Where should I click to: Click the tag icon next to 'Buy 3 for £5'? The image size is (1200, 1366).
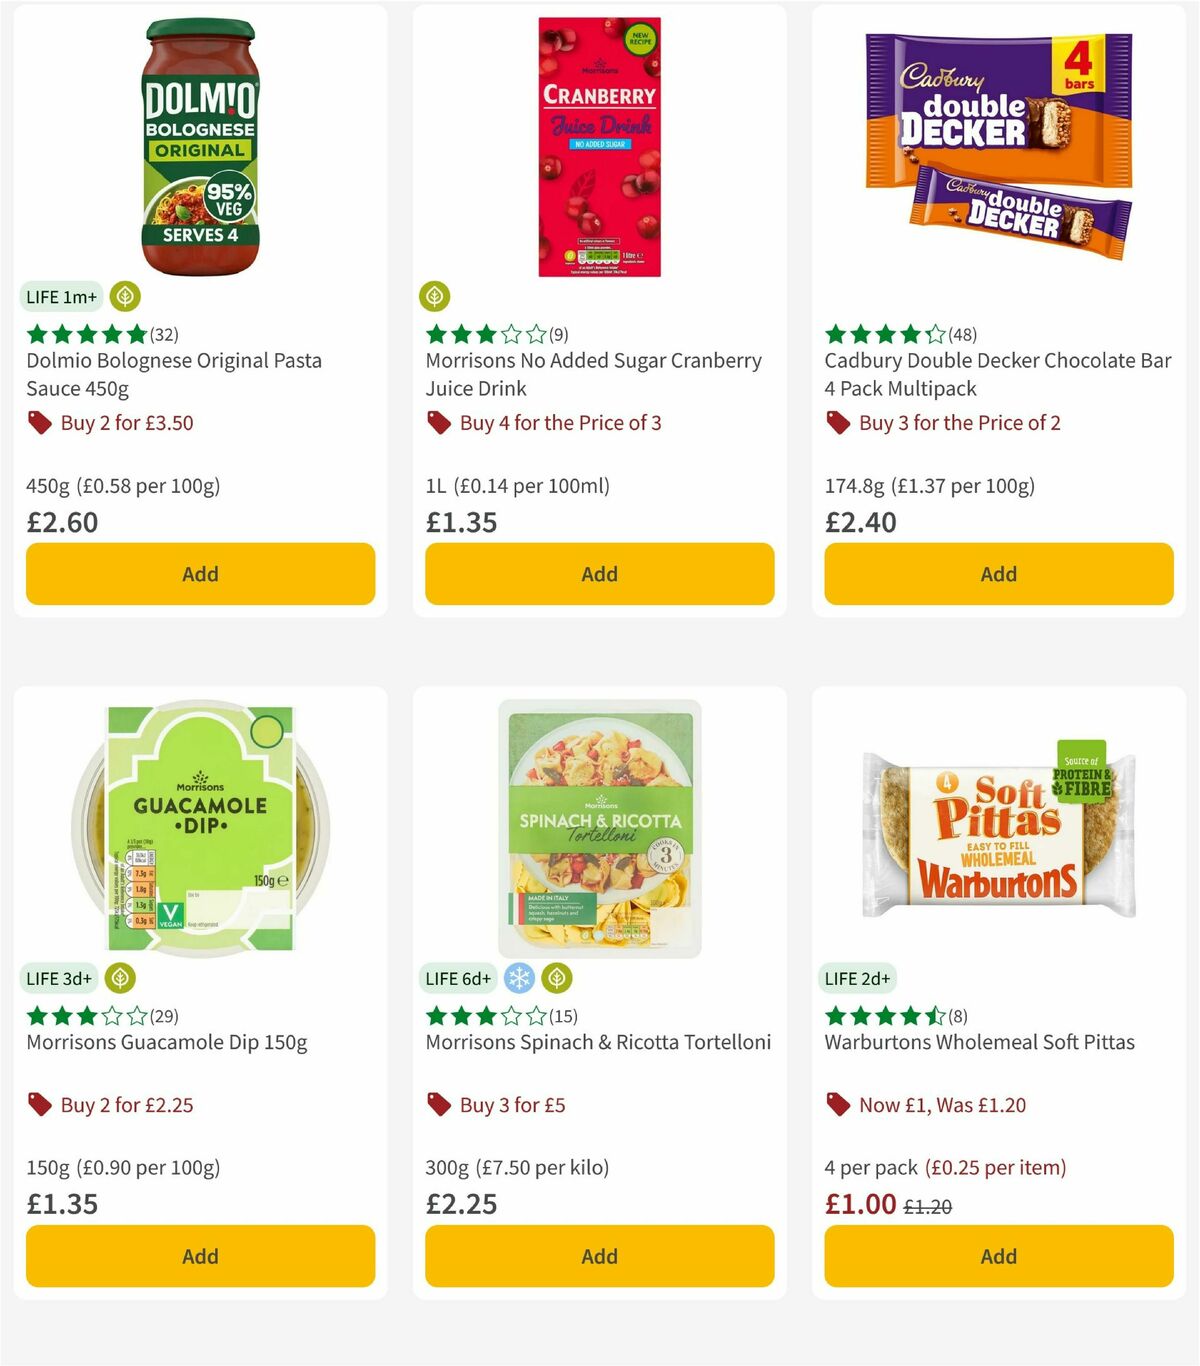(438, 1105)
